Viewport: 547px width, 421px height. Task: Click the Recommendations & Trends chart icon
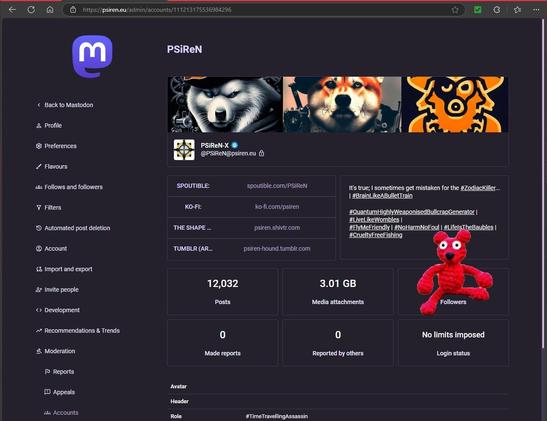[x=39, y=331]
